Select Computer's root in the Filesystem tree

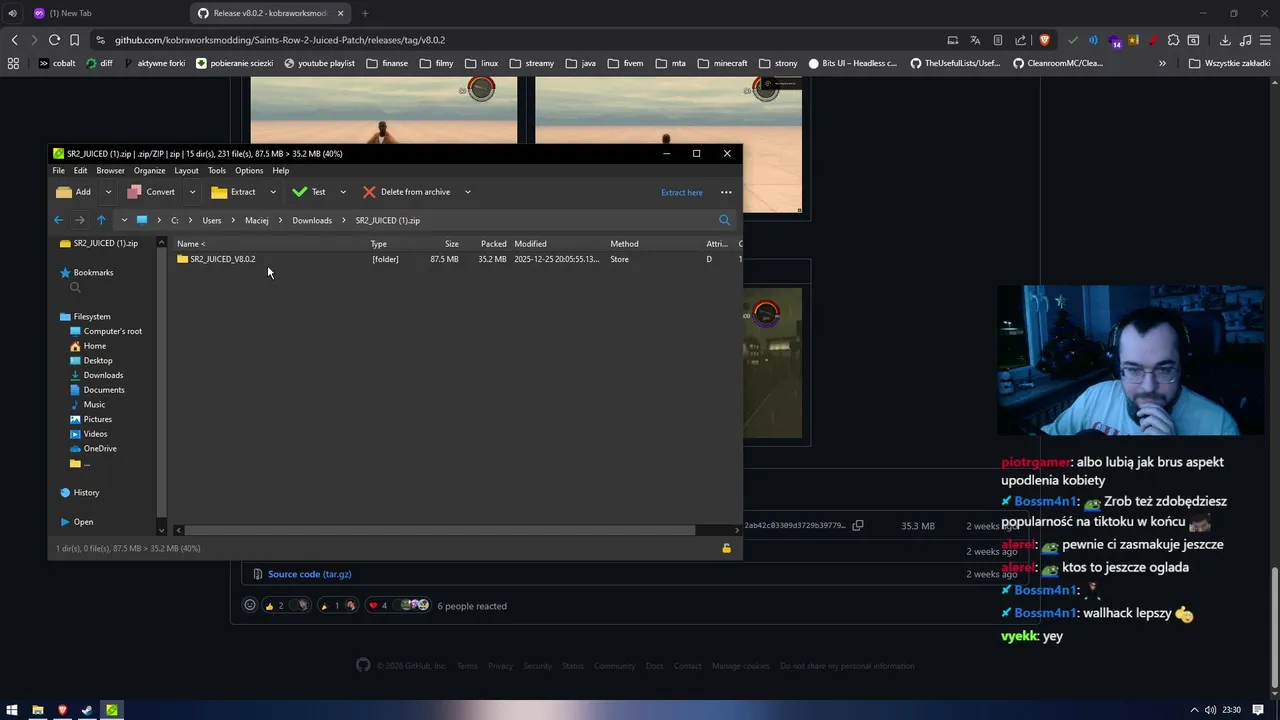click(106, 331)
